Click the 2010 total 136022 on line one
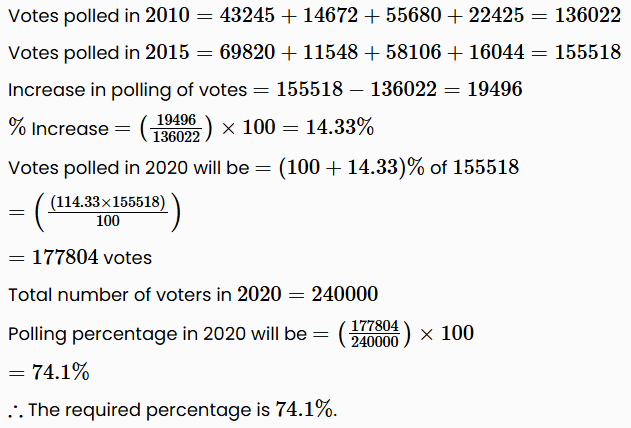 tap(589, 17)
